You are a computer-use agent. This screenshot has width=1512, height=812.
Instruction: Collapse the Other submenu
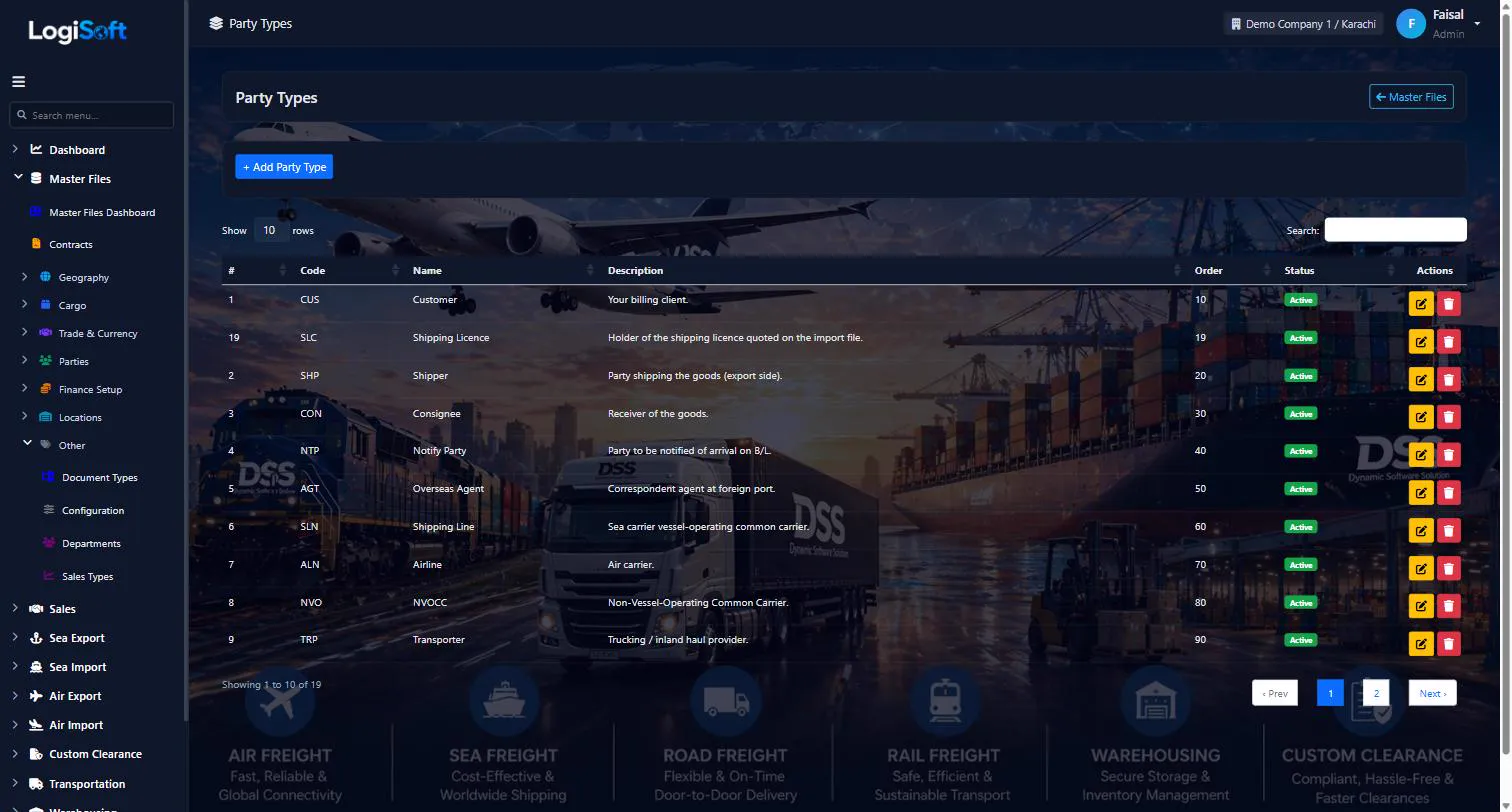pos(27,444)
